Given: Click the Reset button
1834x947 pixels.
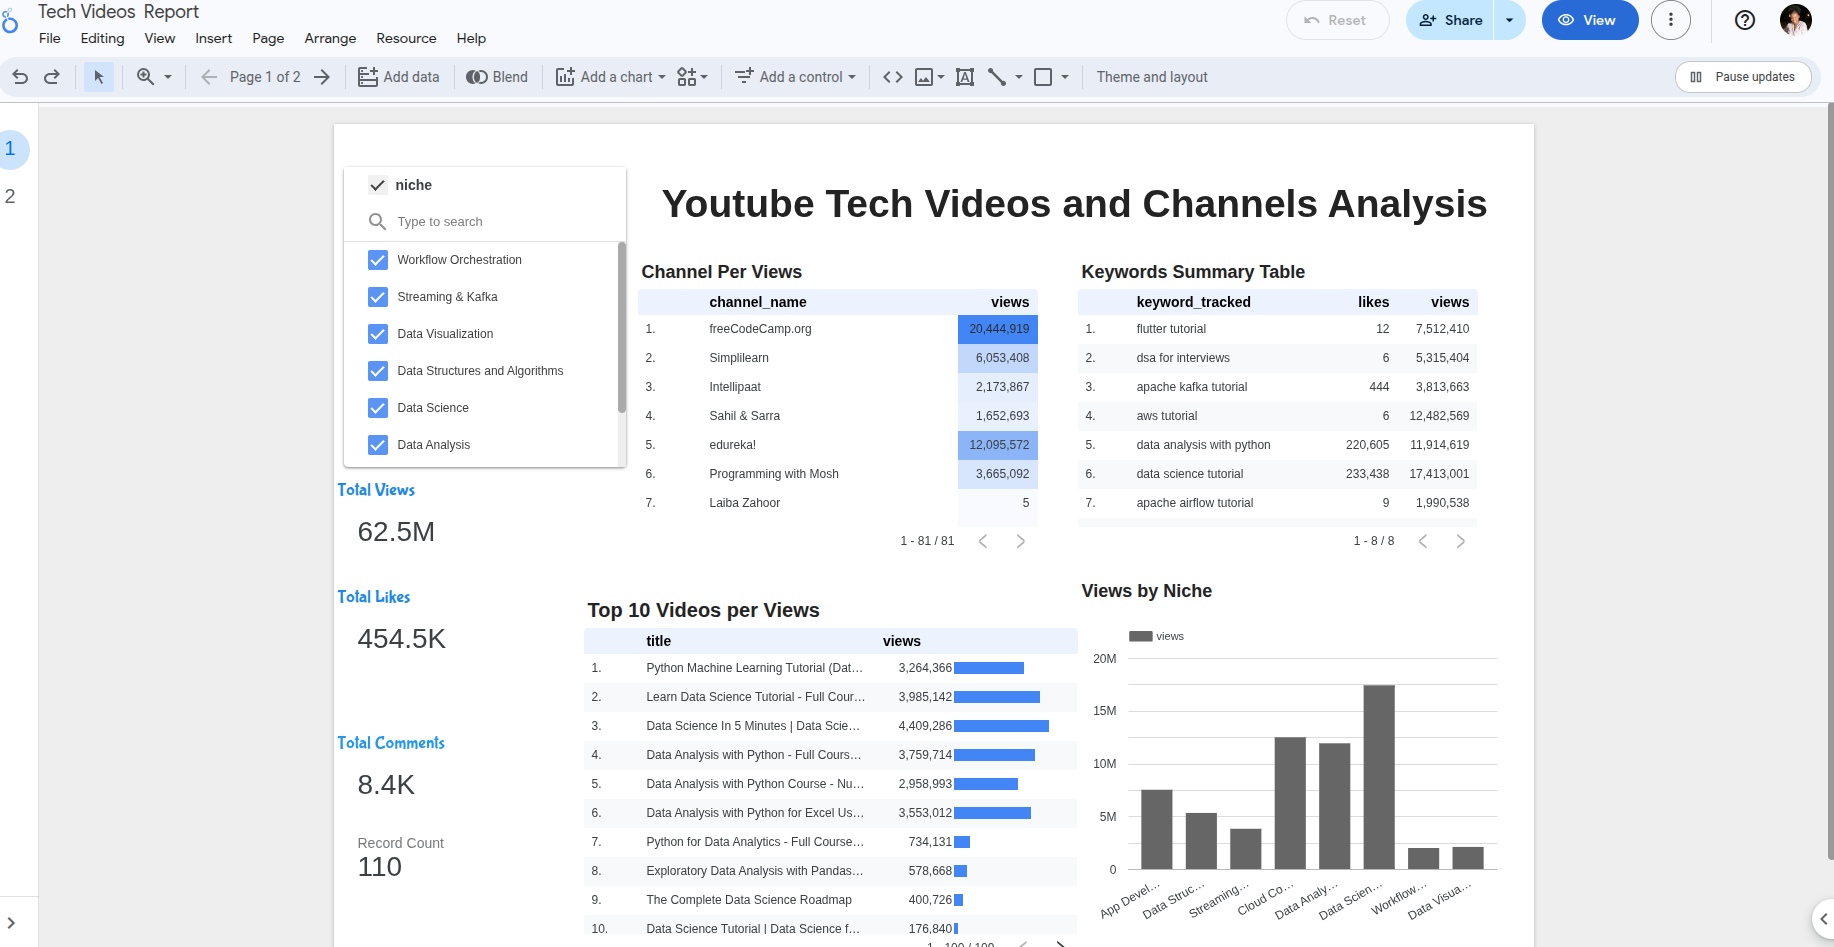Looking at the screenshot, I should click(1337, 20).
